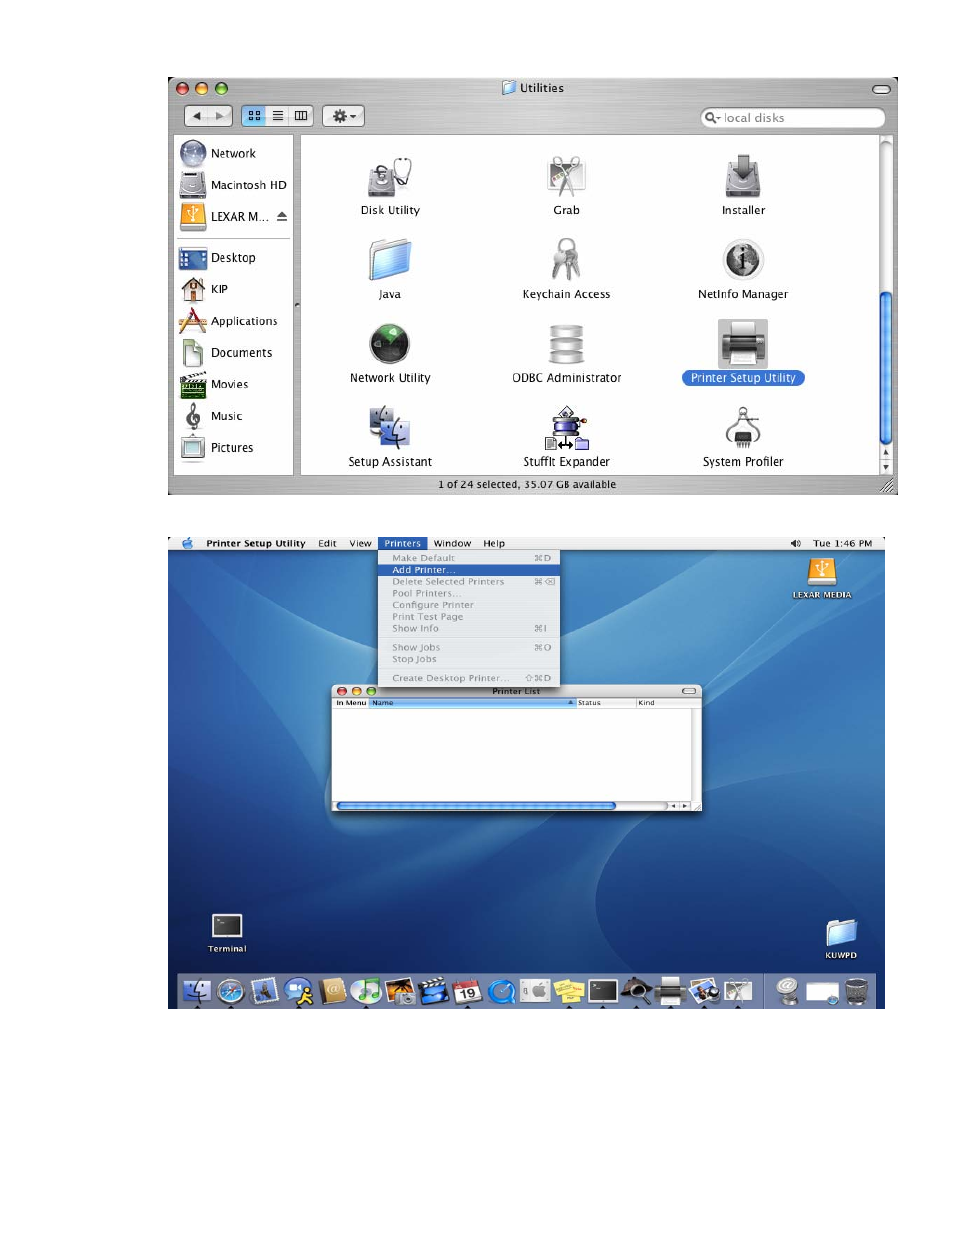Open the Action gear menu
954x1235 pixels.
tap(343, 116)
